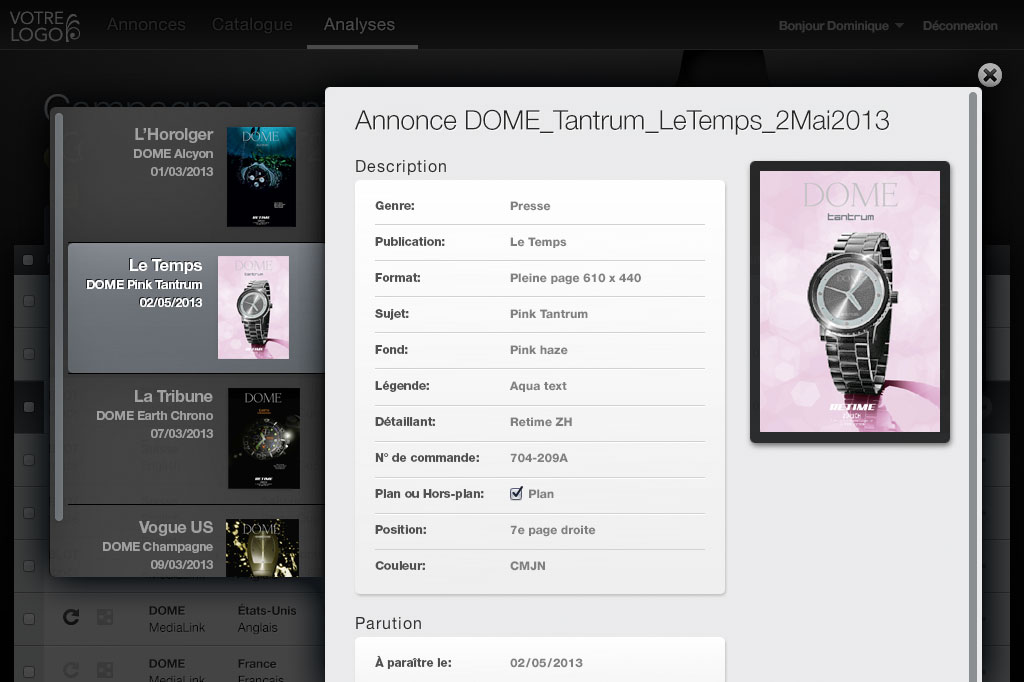Expand the Bonjour Dominique user menu
1024x682 pixels.
(840, 26)
